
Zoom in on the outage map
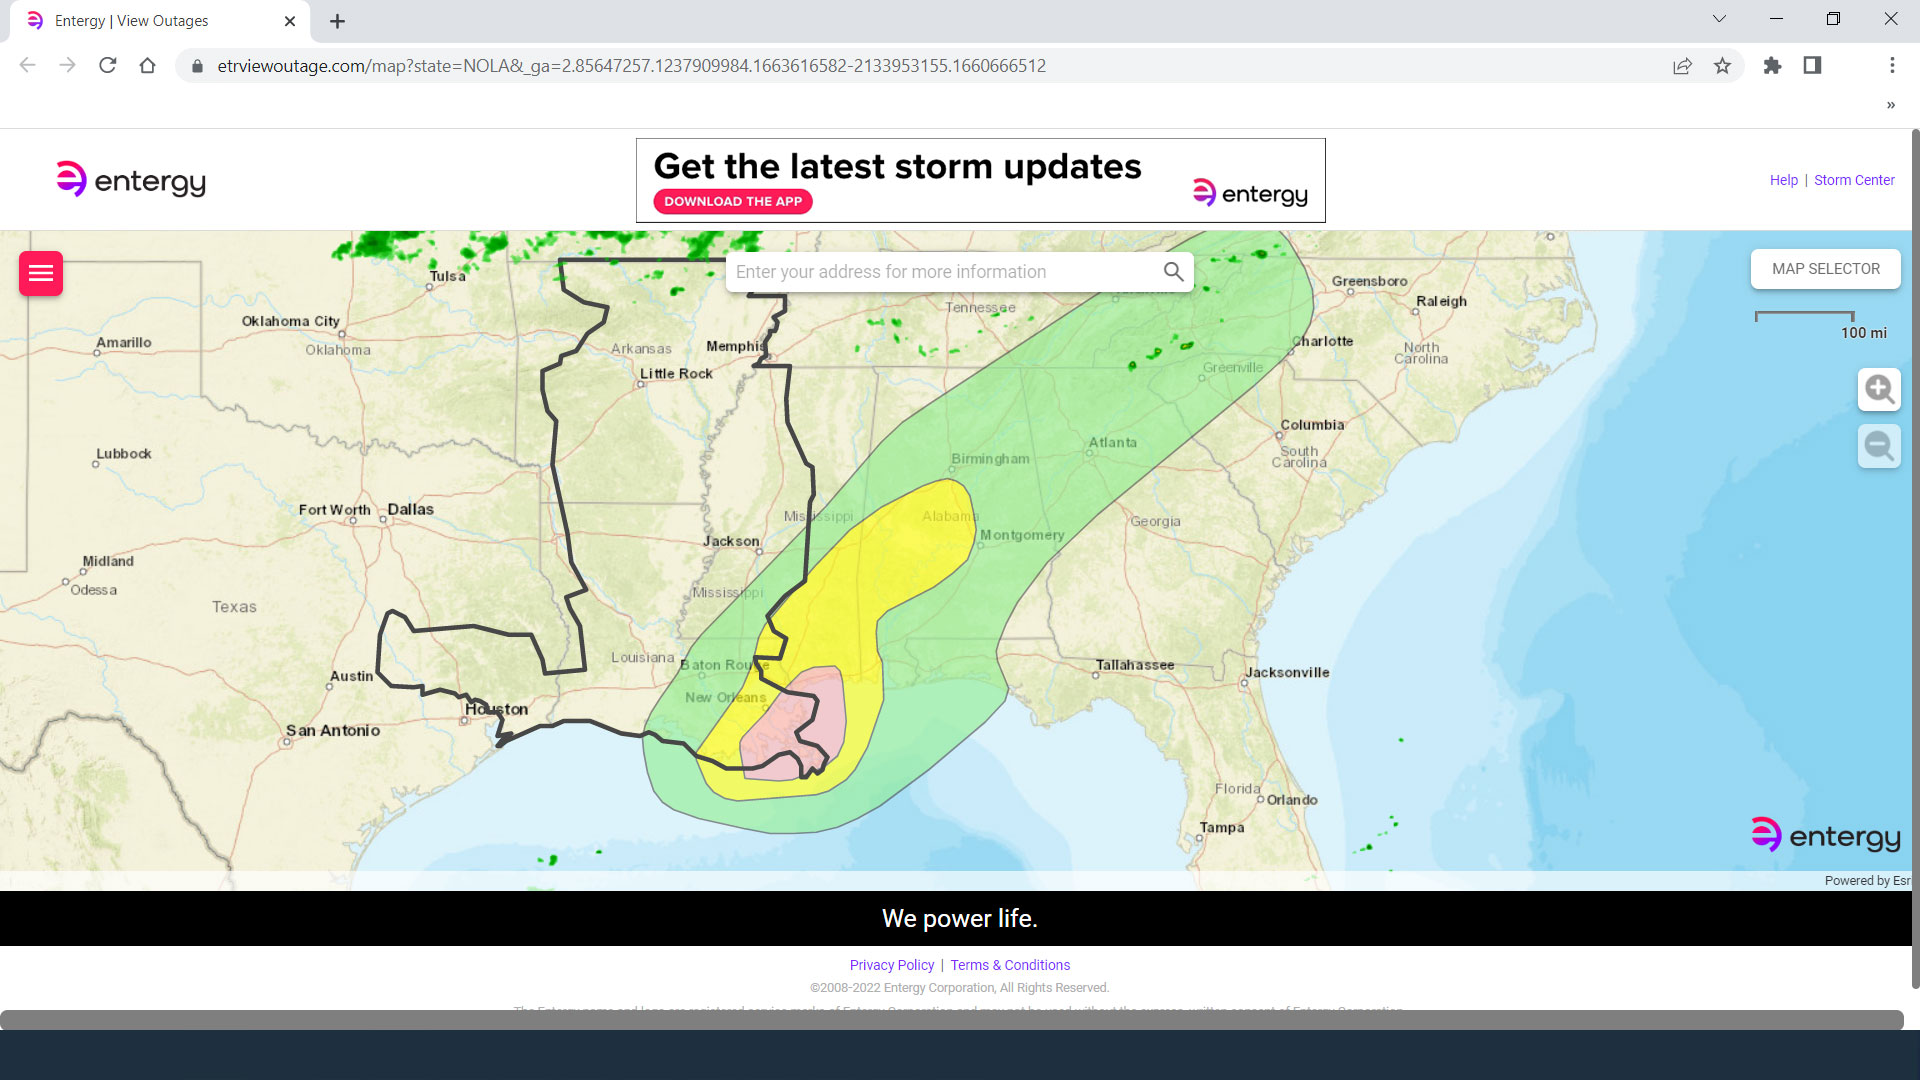point(1879,389)
